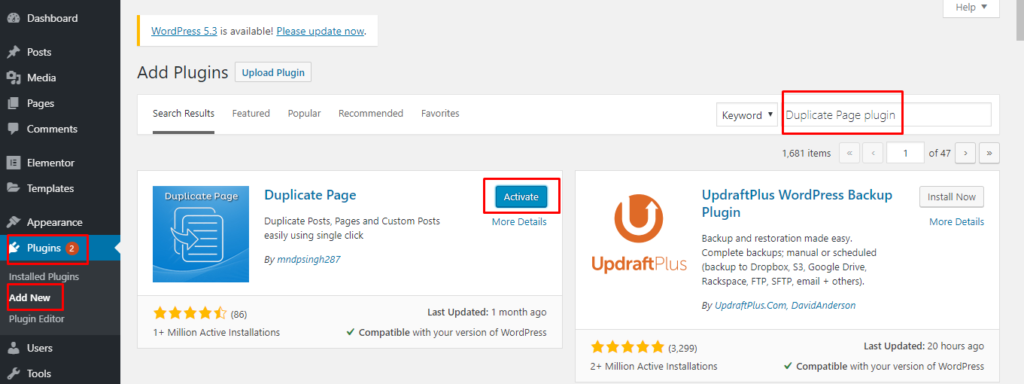This screenshot has height=384, width=1024.
Task: Click the plugin search input field
Action: (x=887, y=115)
